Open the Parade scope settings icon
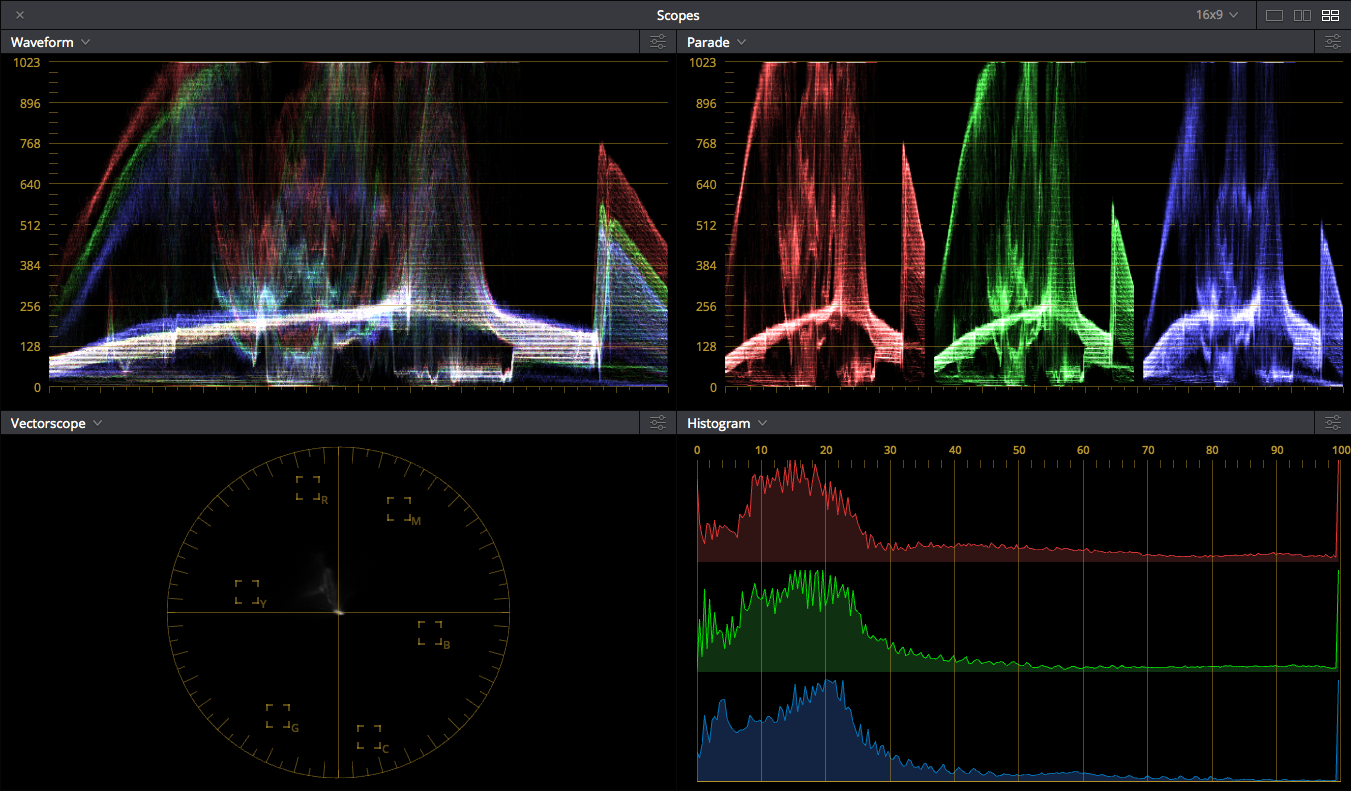This screenshot has height=791, width=1351. pos(1333,42)
